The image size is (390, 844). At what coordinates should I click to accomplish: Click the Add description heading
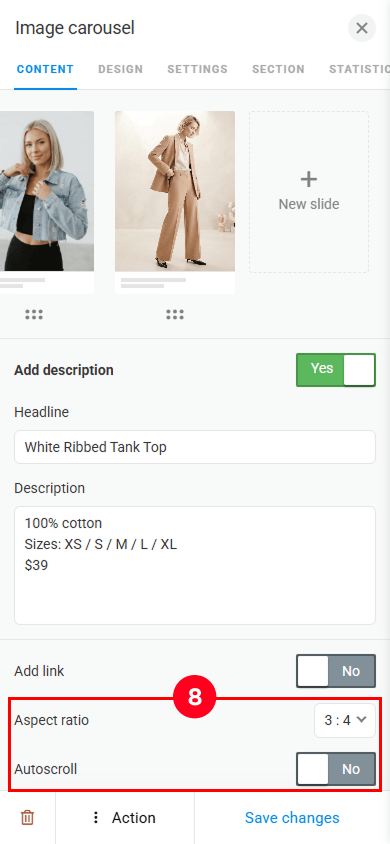coord(64,370)
